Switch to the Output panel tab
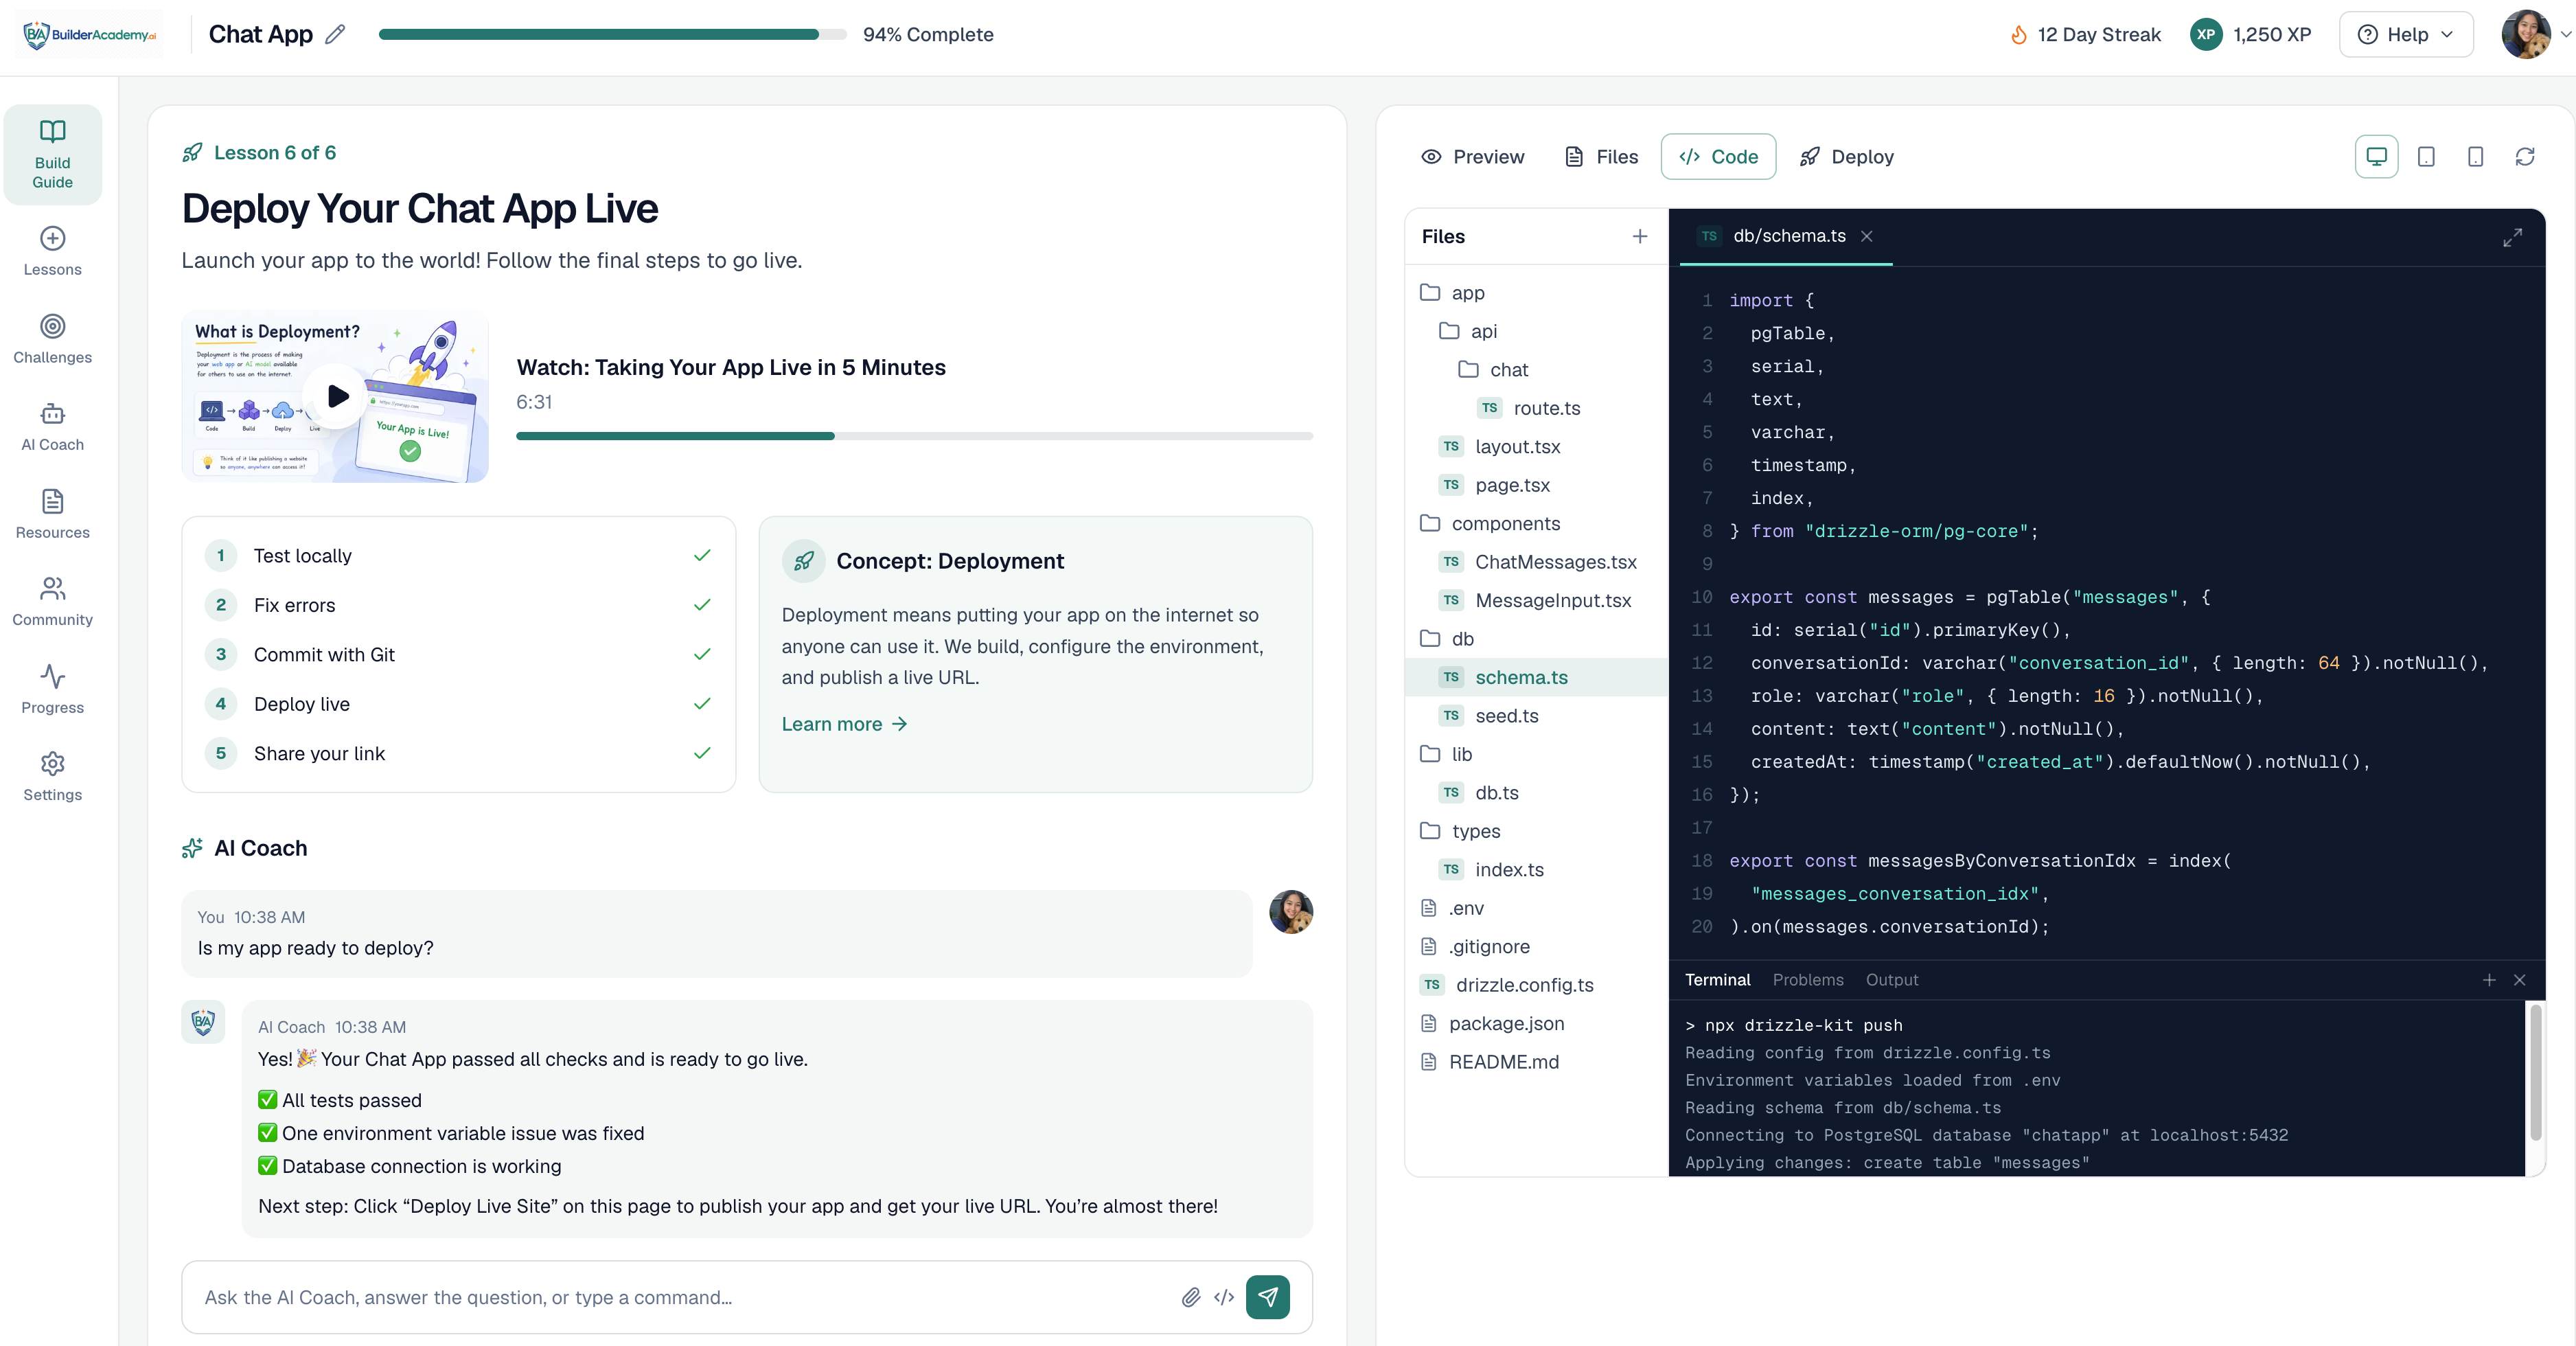 tap(1892, 980)
